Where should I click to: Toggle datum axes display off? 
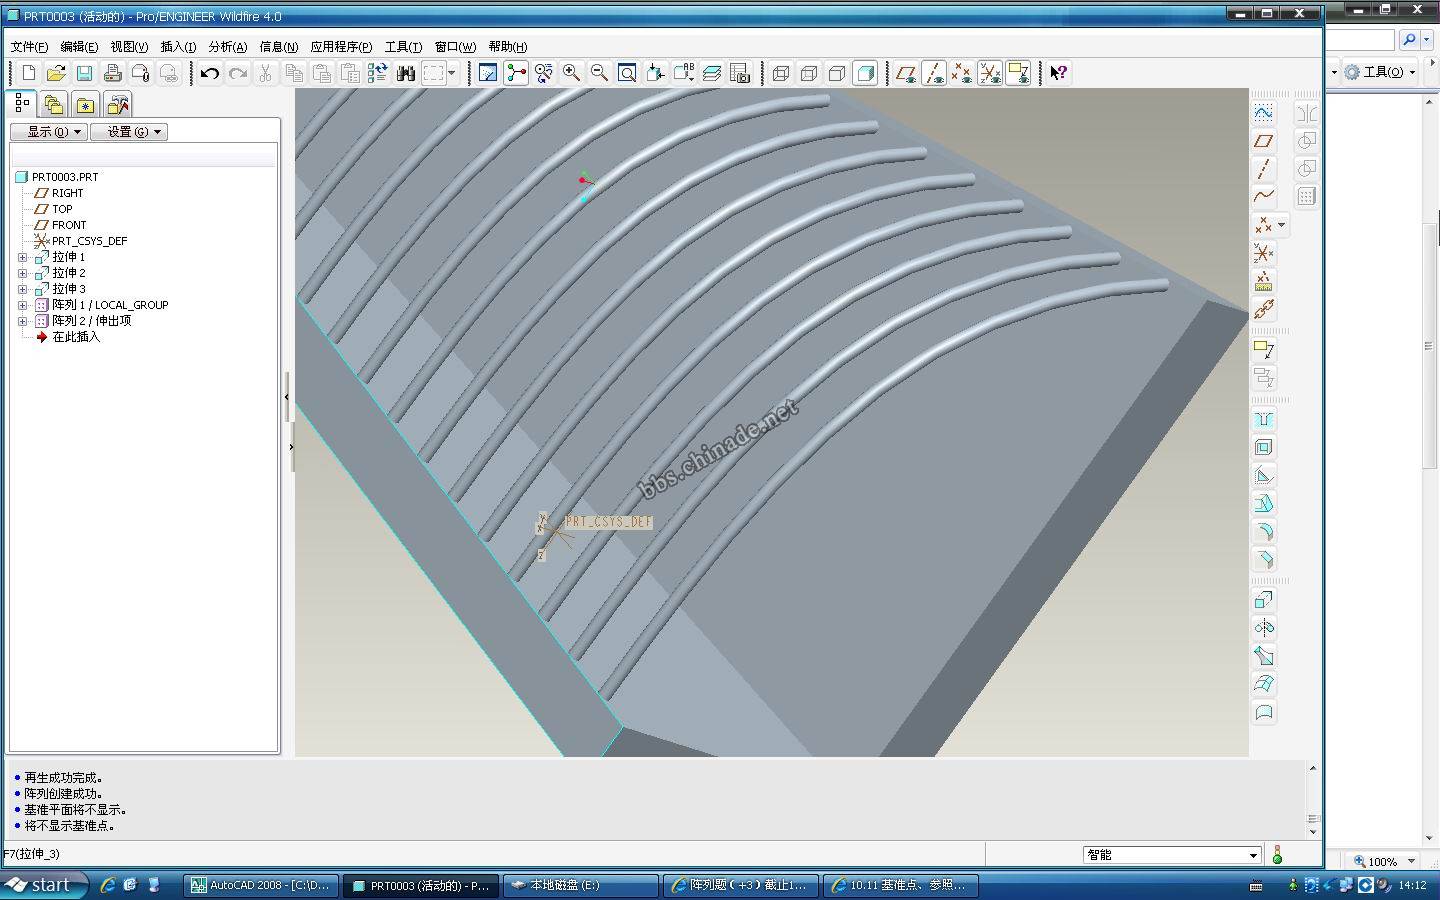pyautogui.click(x=933, y=73)
